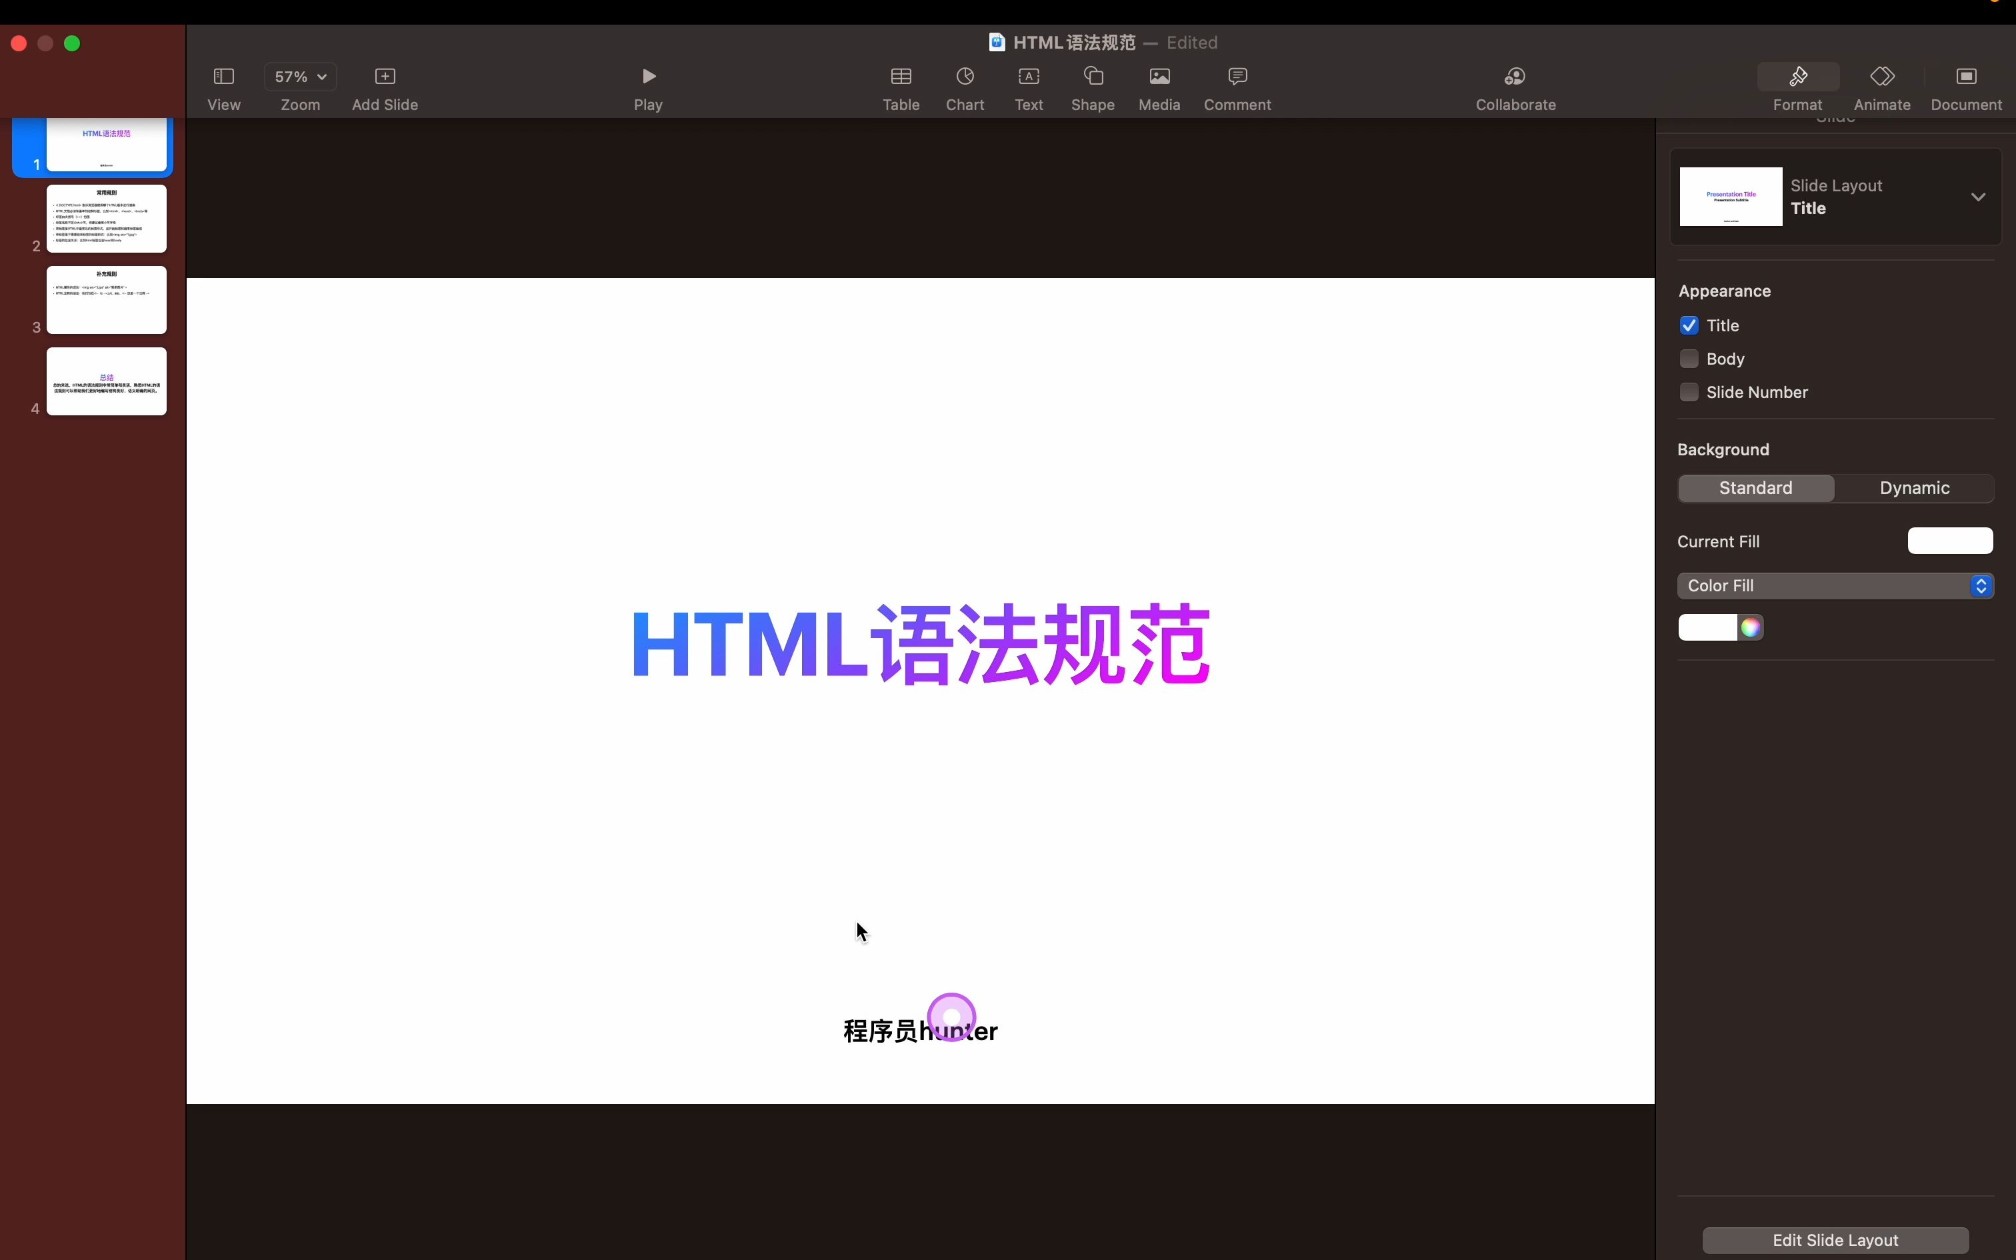Uncheck the Title checkbox

pyautogui.click(x=1689, y=326)
